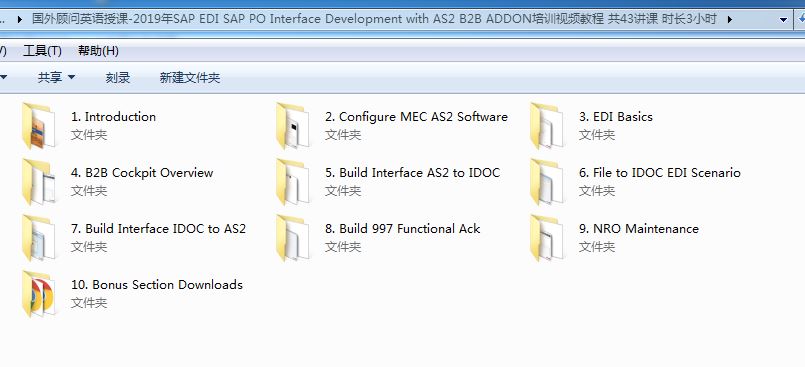Open the 5. Build Interface AS2 to IDOC folder icon
Image resolution: width=805 pixels, height=367 pixels.
[293, 182]
